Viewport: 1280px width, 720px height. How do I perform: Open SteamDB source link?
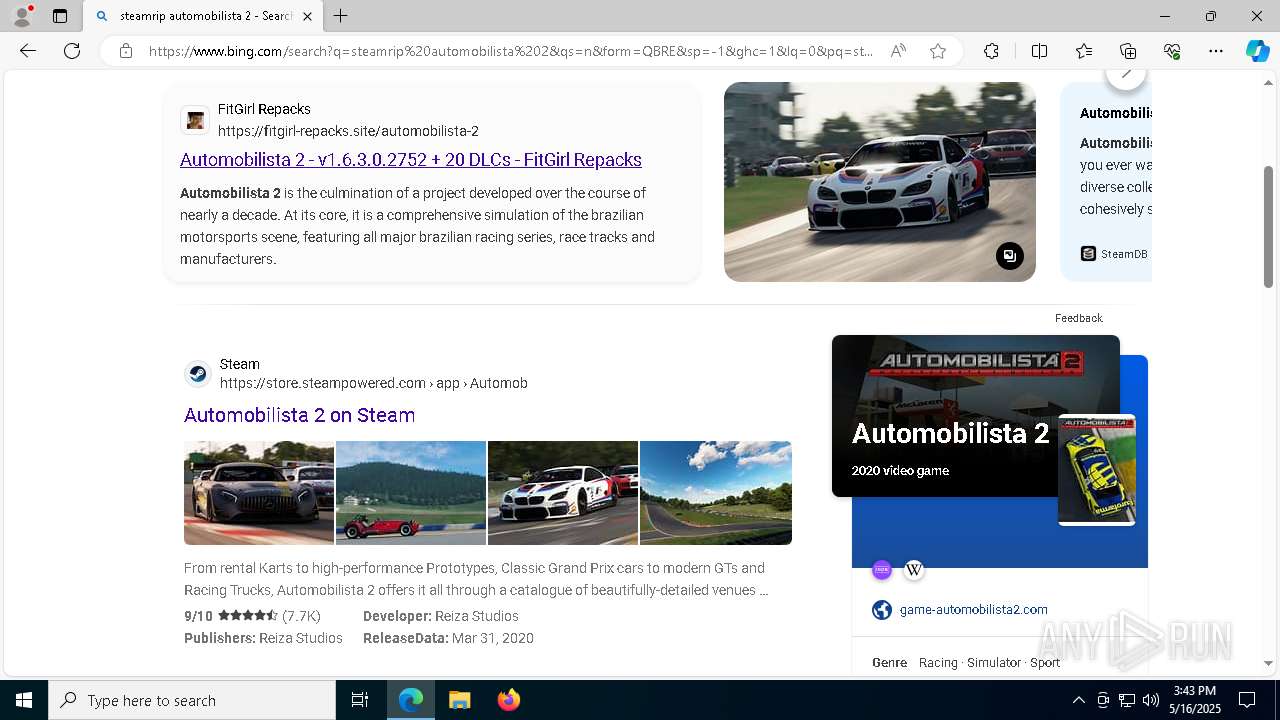[1114, 254]
